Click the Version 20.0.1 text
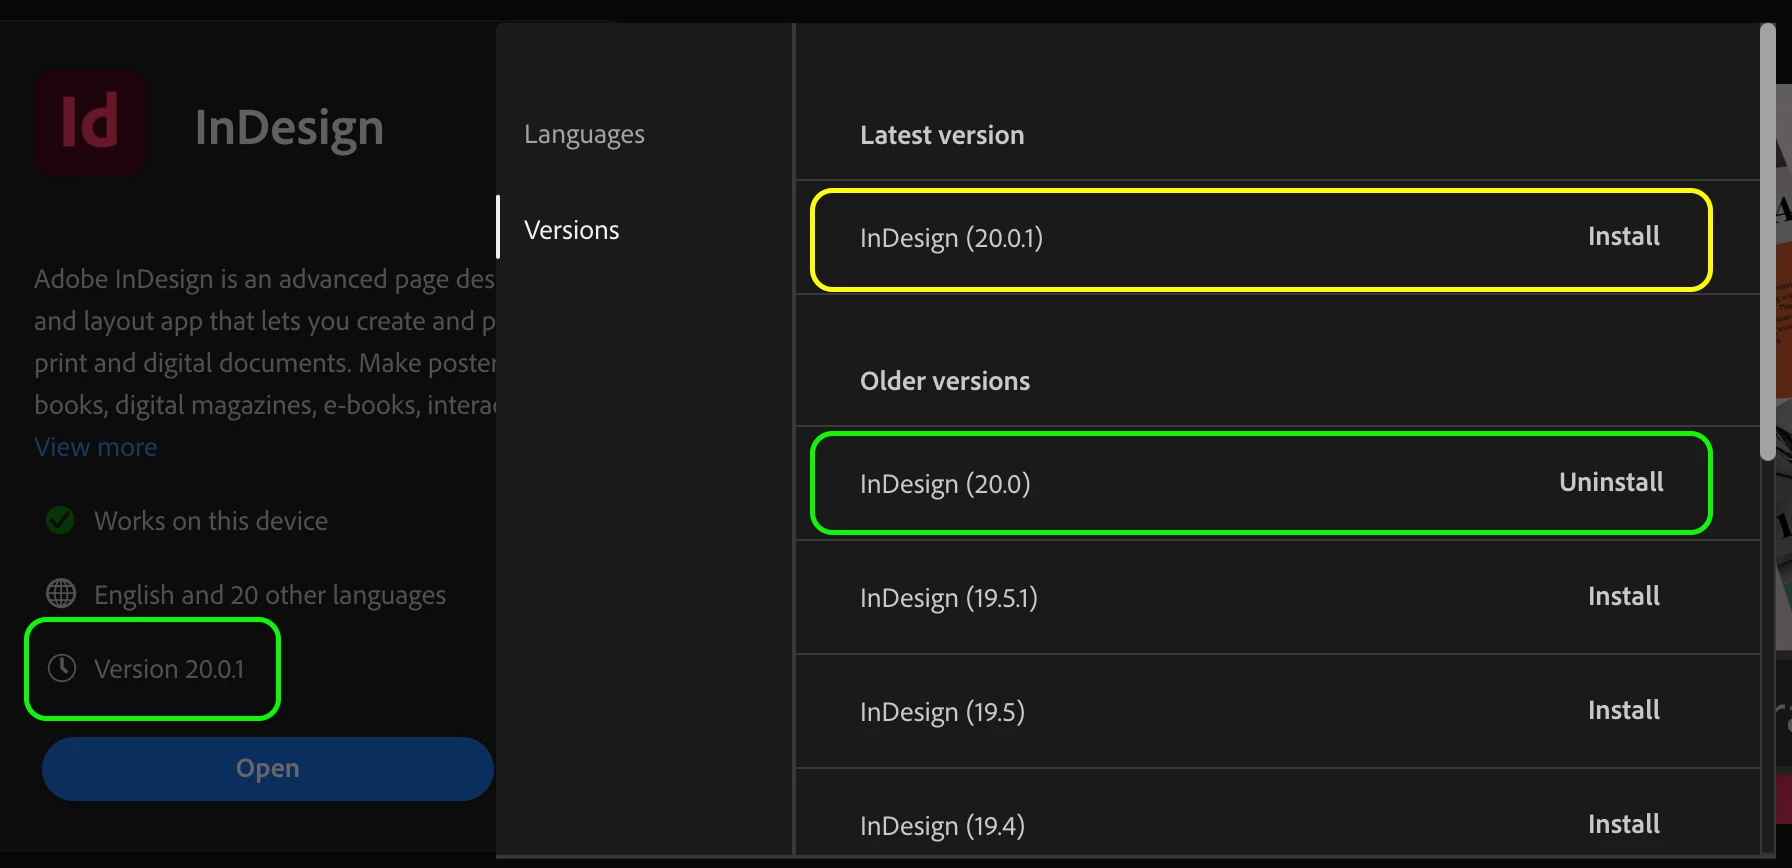 pyautogui.click(x=169, y=669)
